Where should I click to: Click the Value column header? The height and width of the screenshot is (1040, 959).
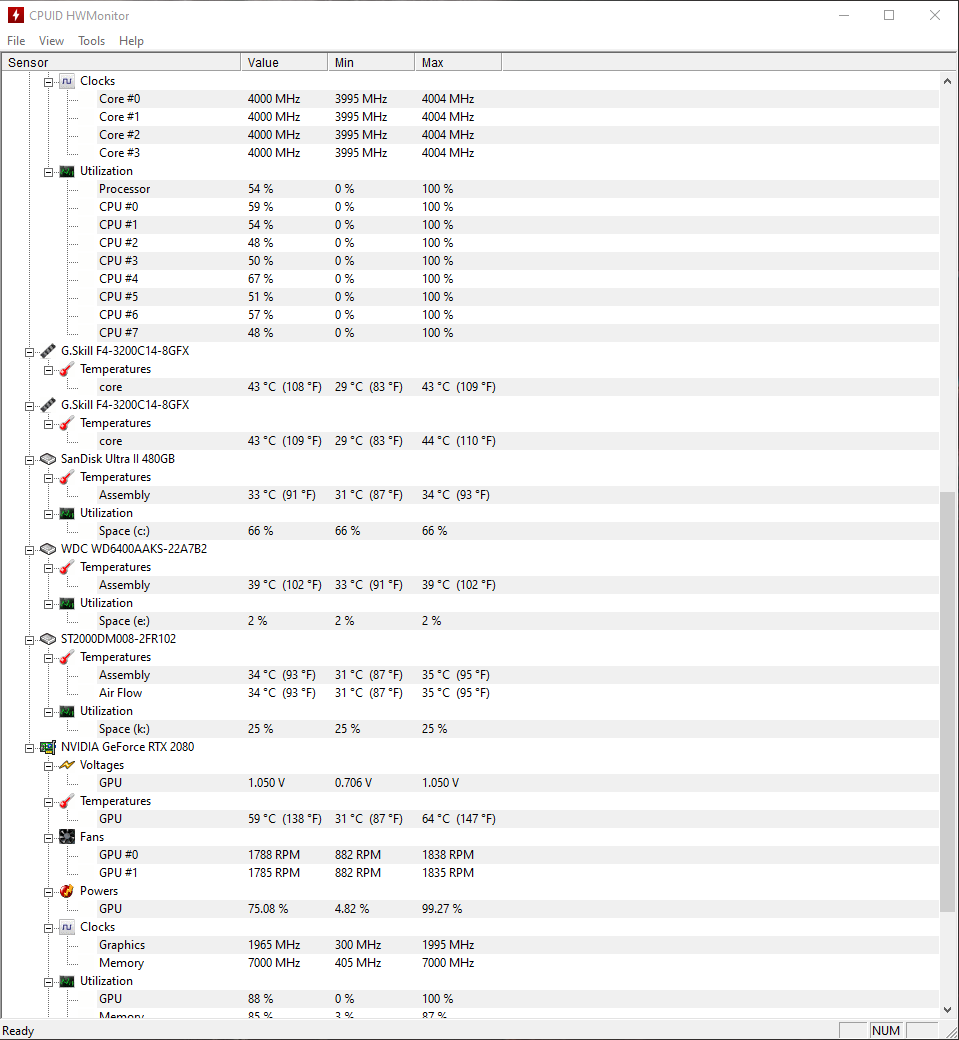coord(284,62)
